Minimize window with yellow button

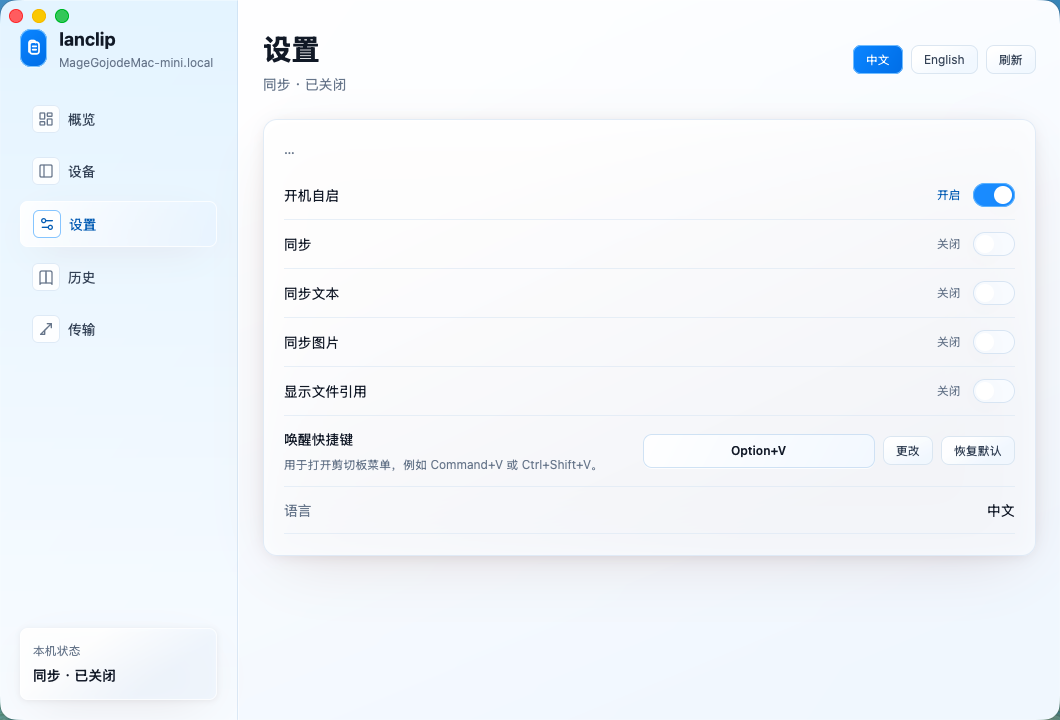pyautogui.click(x=39, y=16)
